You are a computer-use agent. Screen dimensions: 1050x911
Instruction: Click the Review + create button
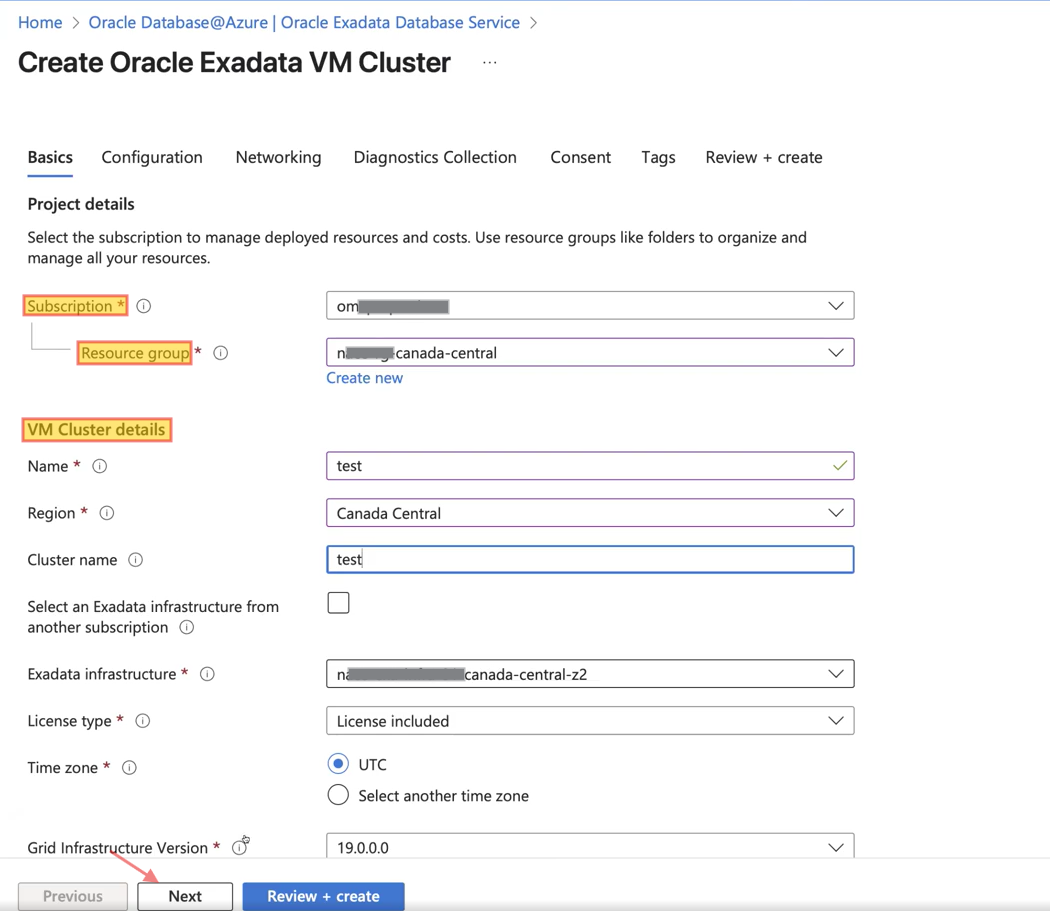[x=323, y=896]
